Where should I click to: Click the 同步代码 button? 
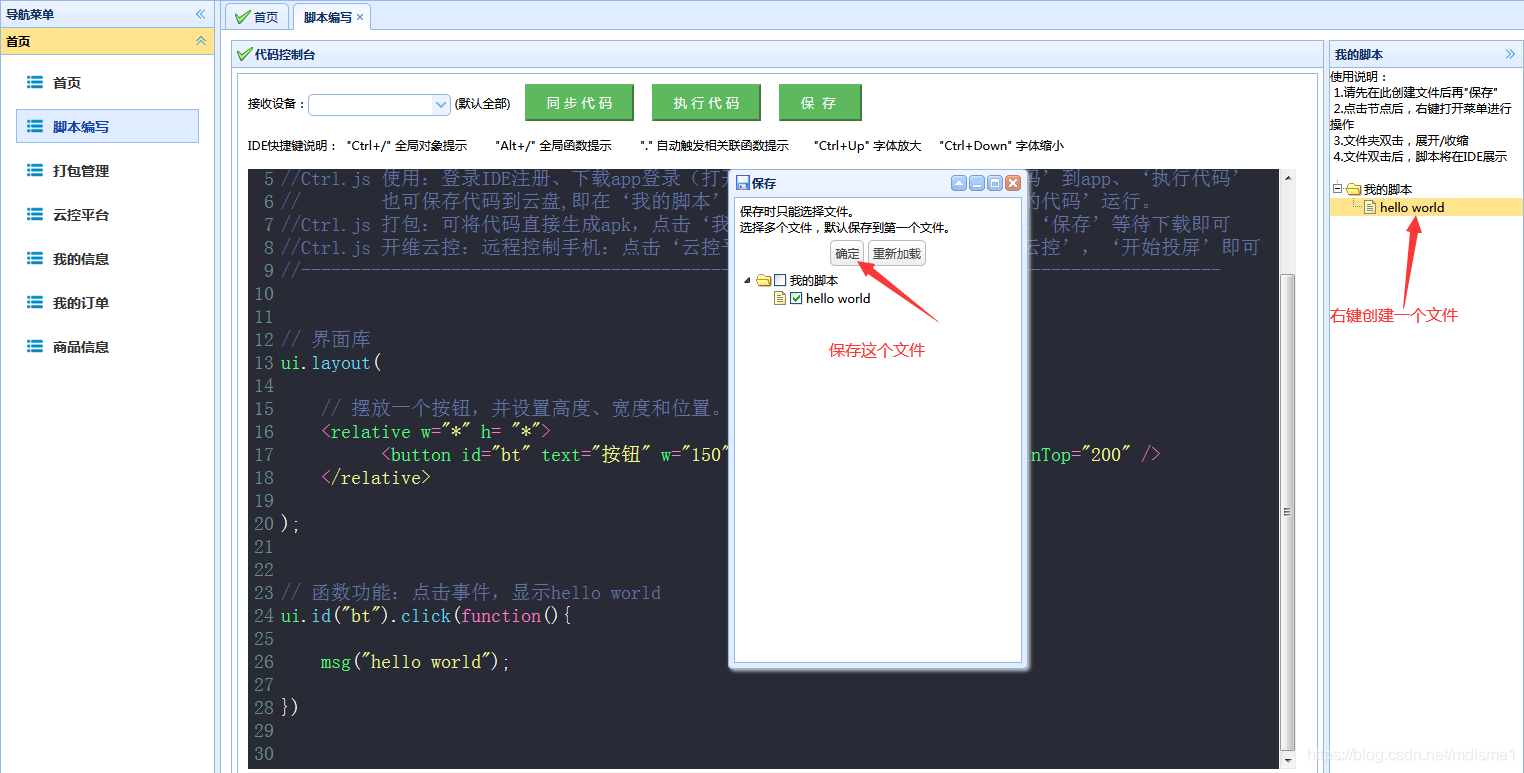tap(579, 103)
